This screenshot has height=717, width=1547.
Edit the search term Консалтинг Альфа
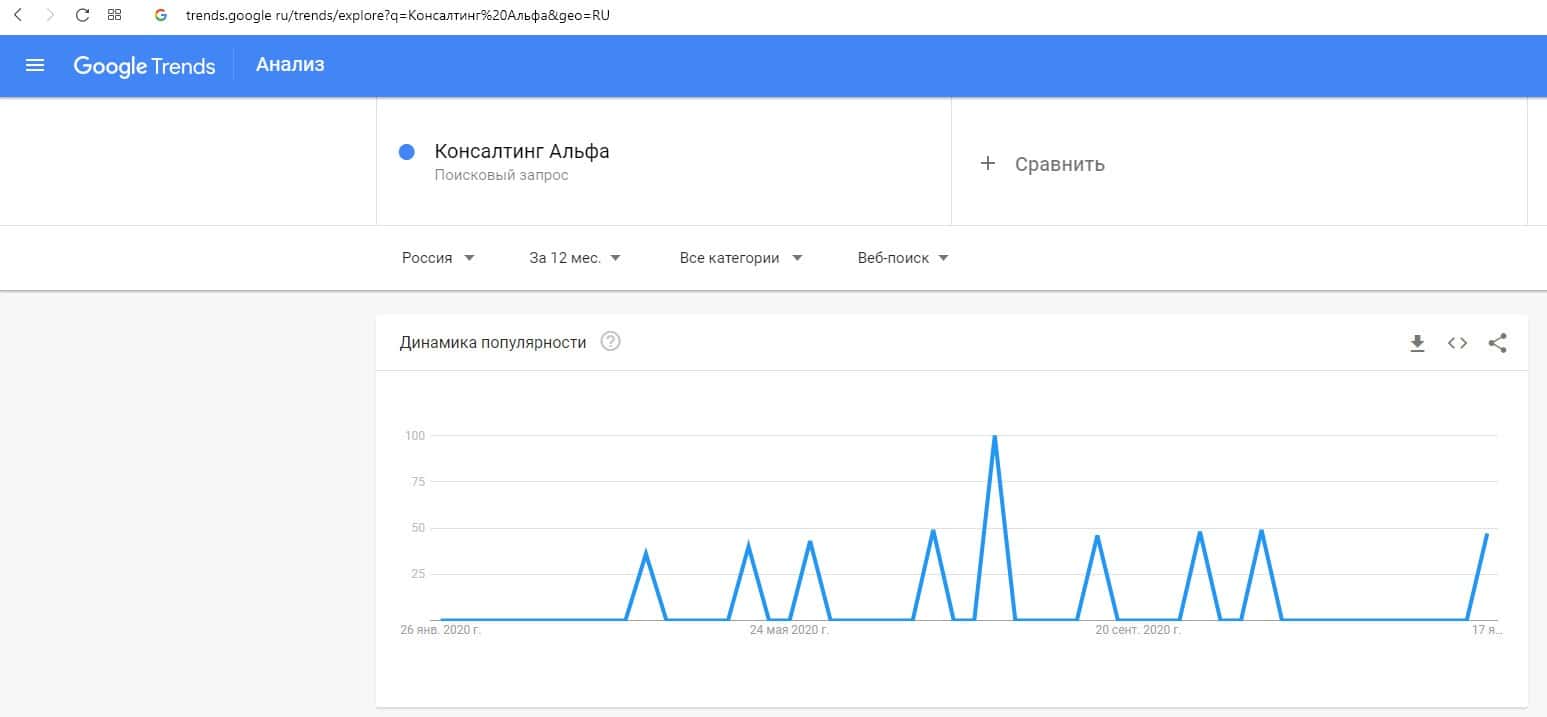[x=522, y=152]
